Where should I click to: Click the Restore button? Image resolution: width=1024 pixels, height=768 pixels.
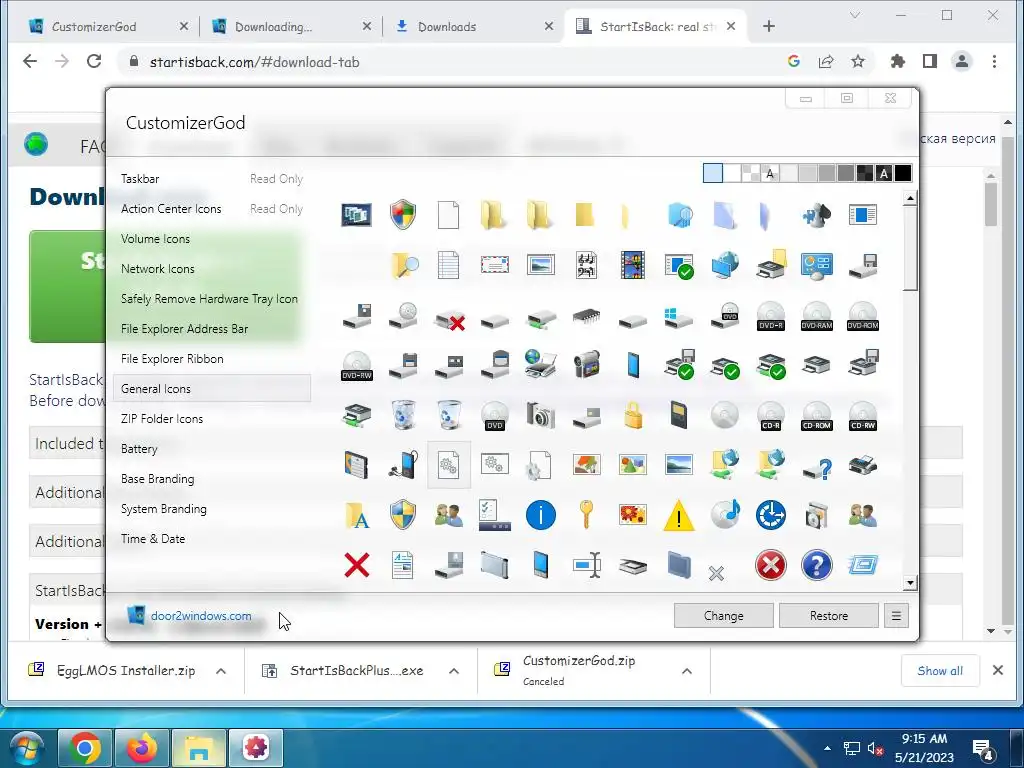coord(829,616)
